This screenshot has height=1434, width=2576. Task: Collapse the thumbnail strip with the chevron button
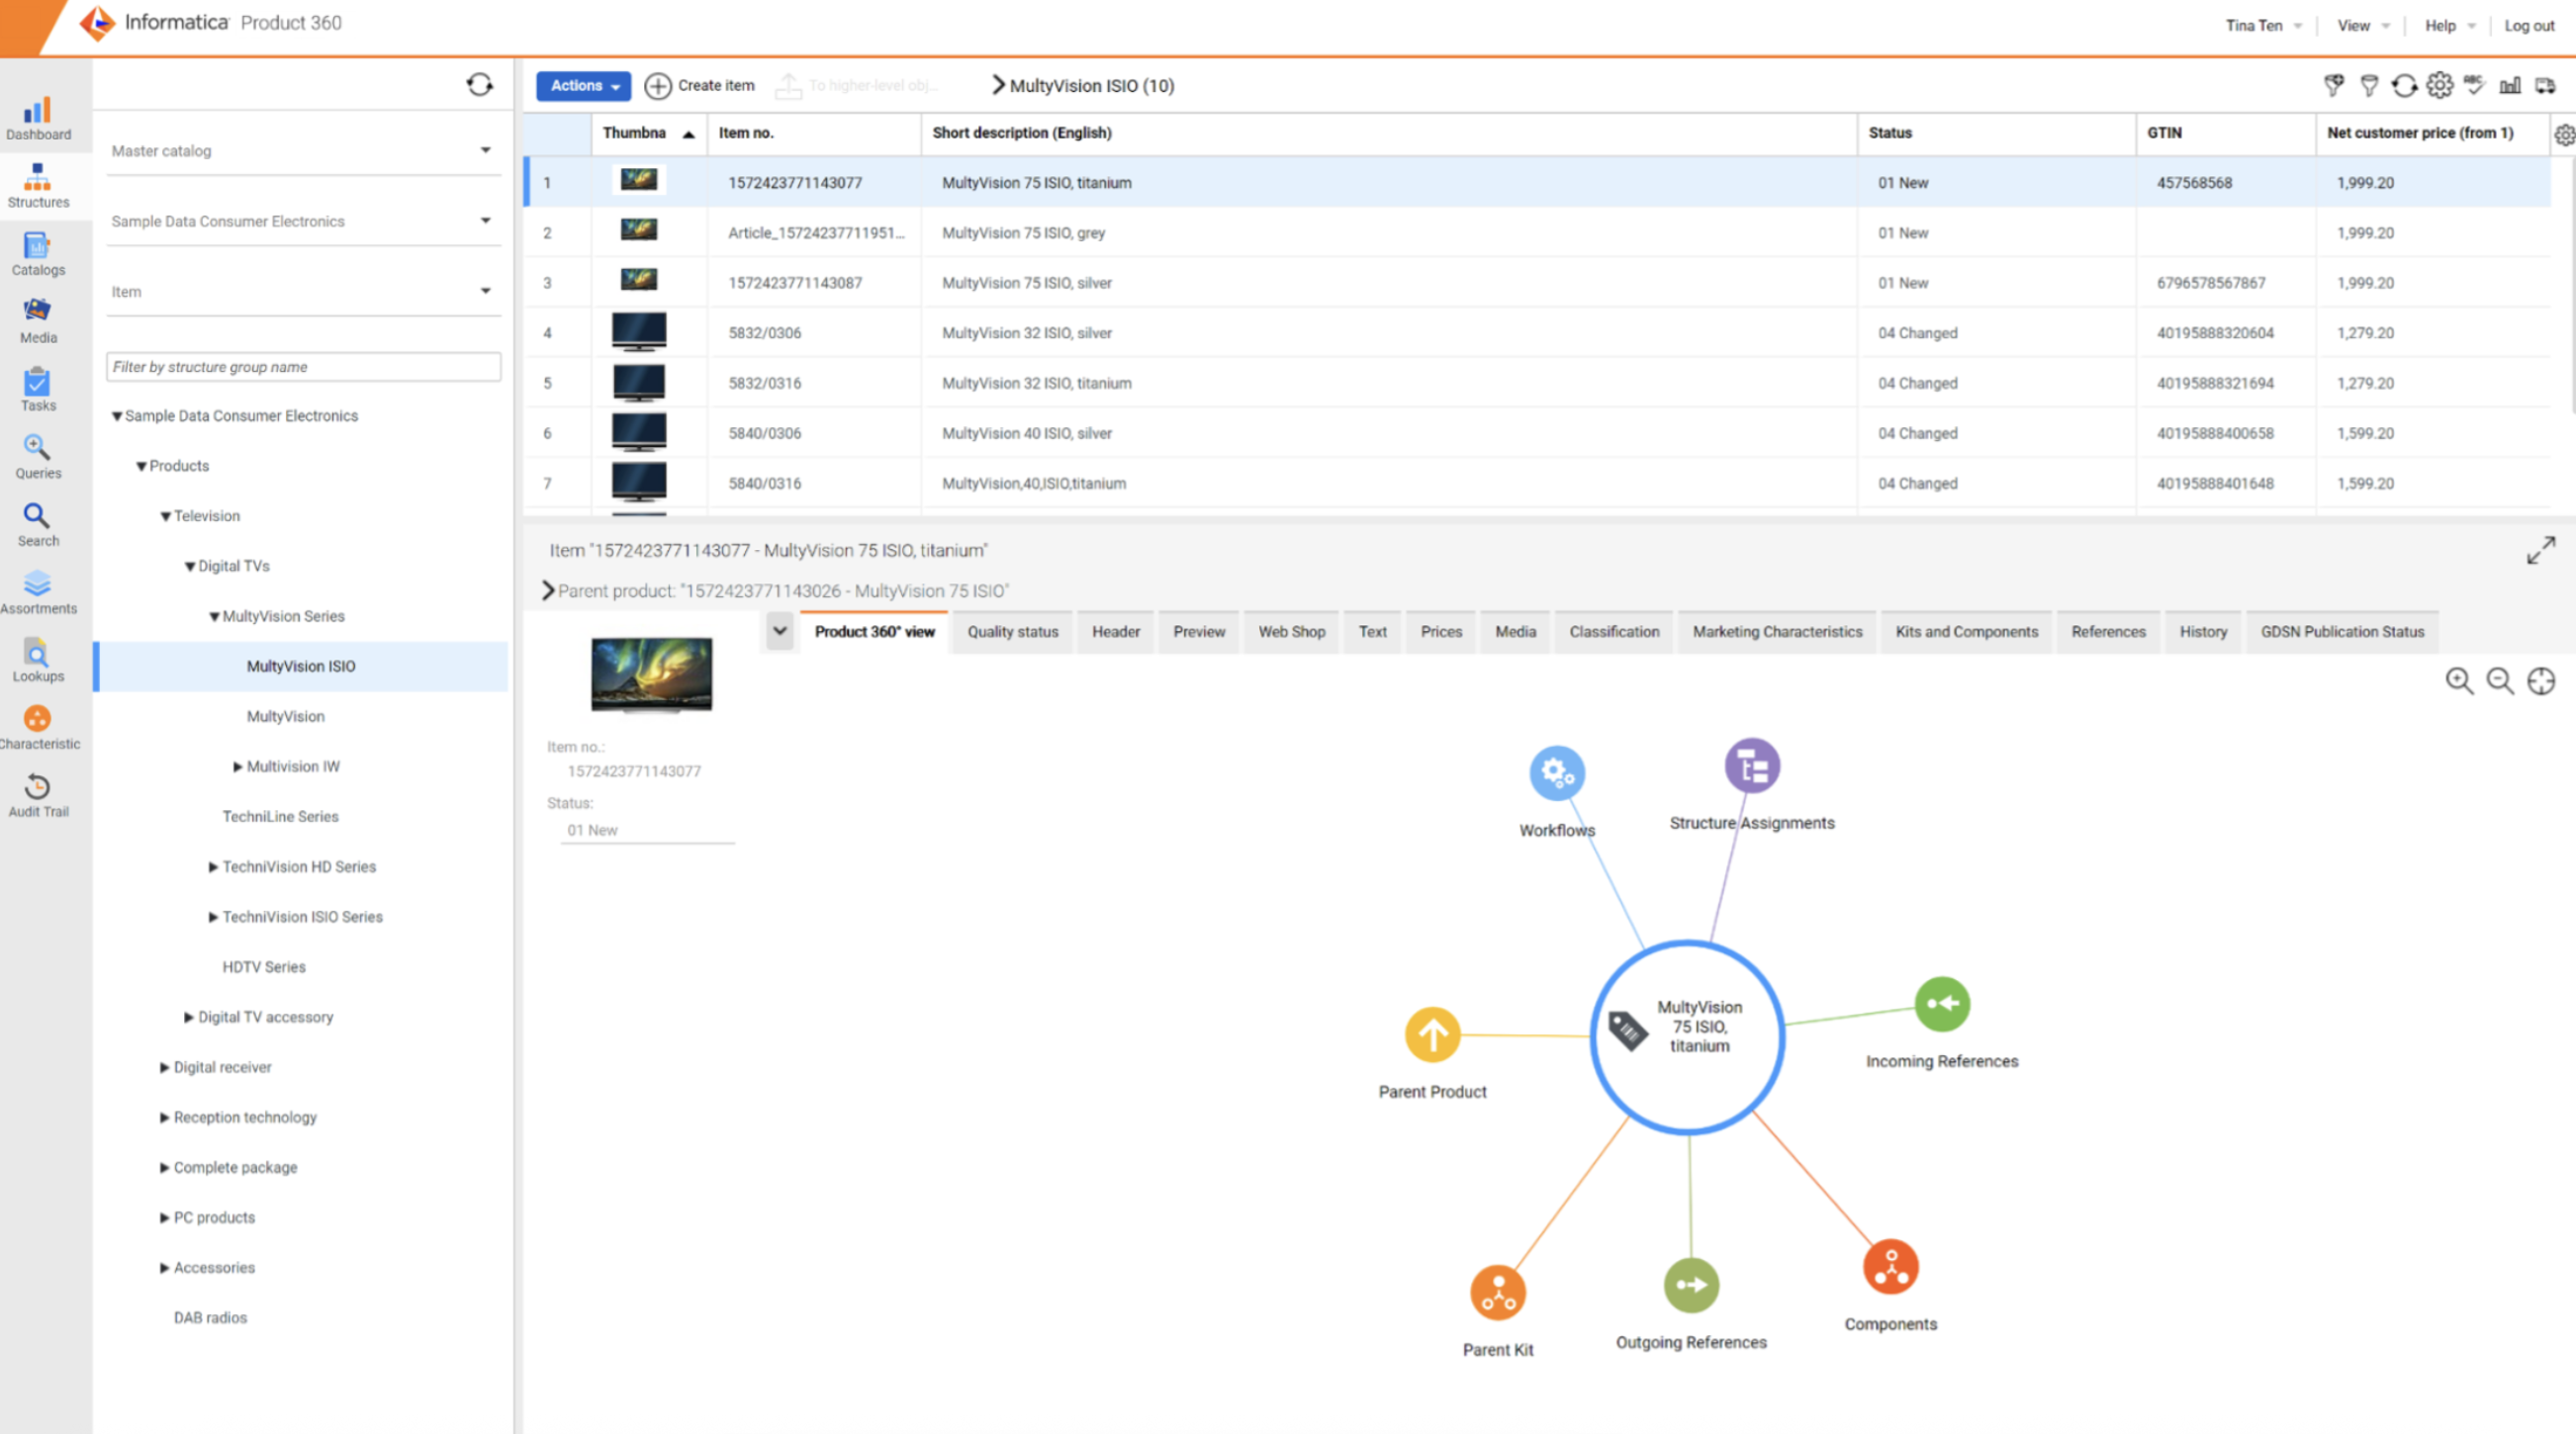pyautogui.click(x=780, y=631)
